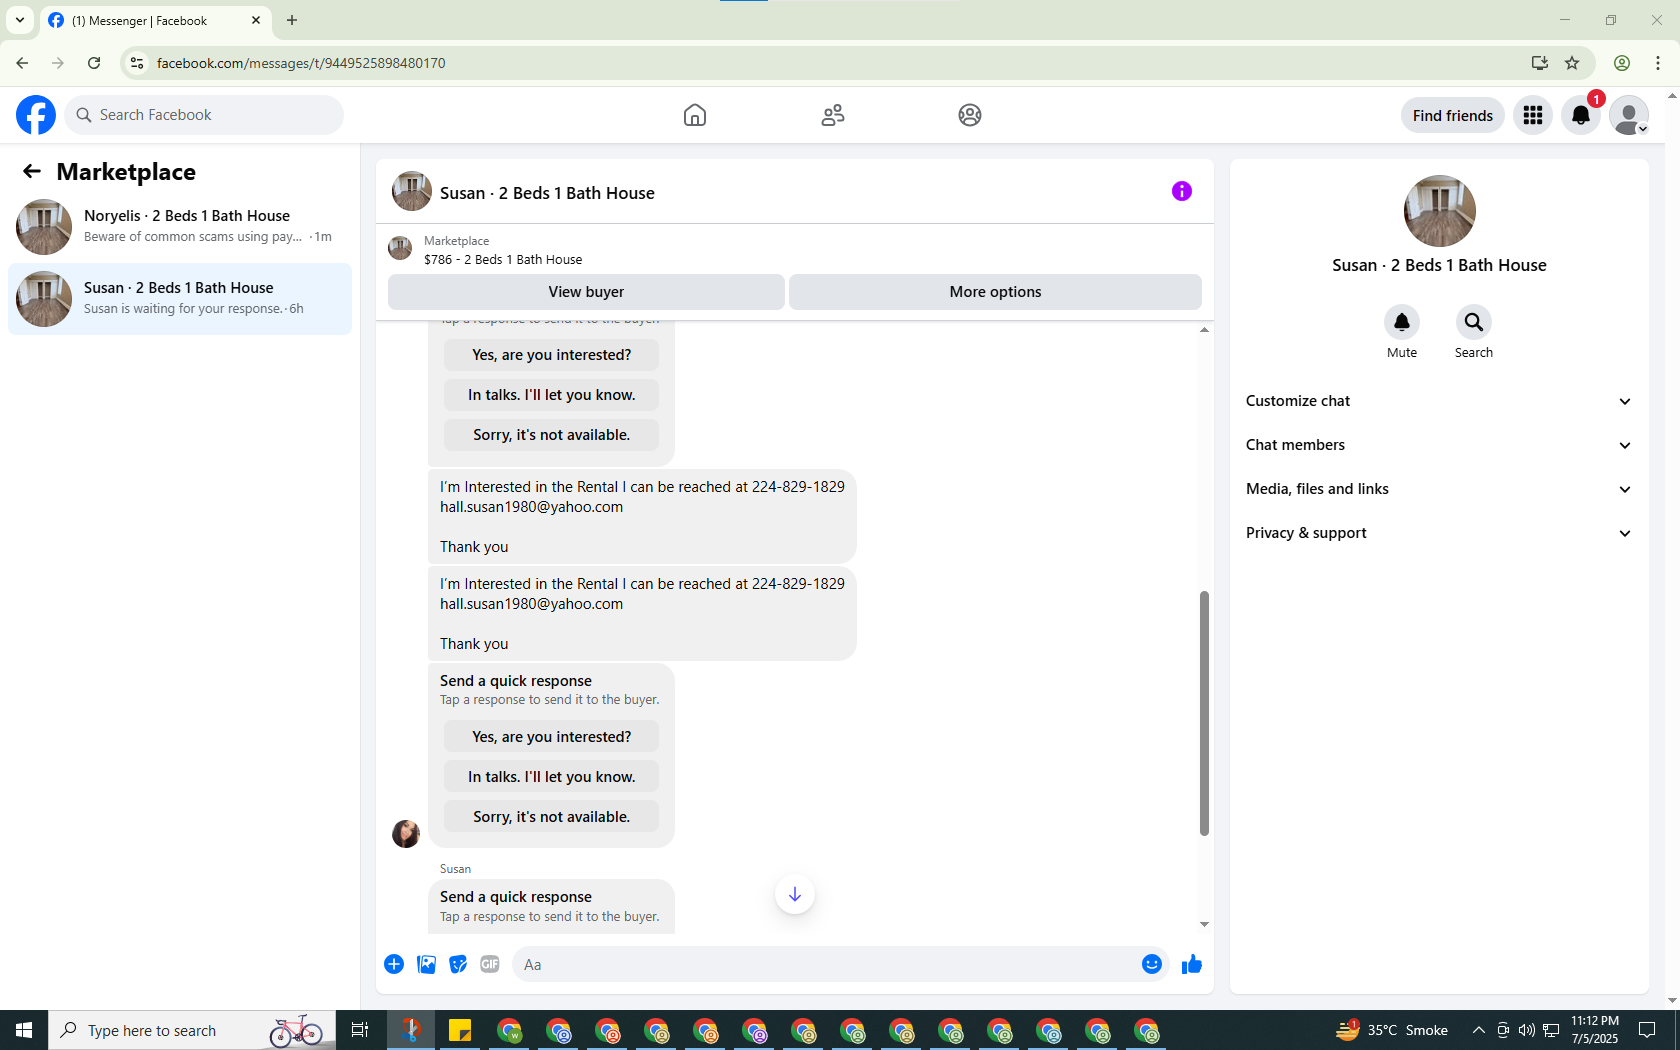Open the listing thumbnail in Marketplace banner
1680x1050 pixels.
(x=400, y=248)
